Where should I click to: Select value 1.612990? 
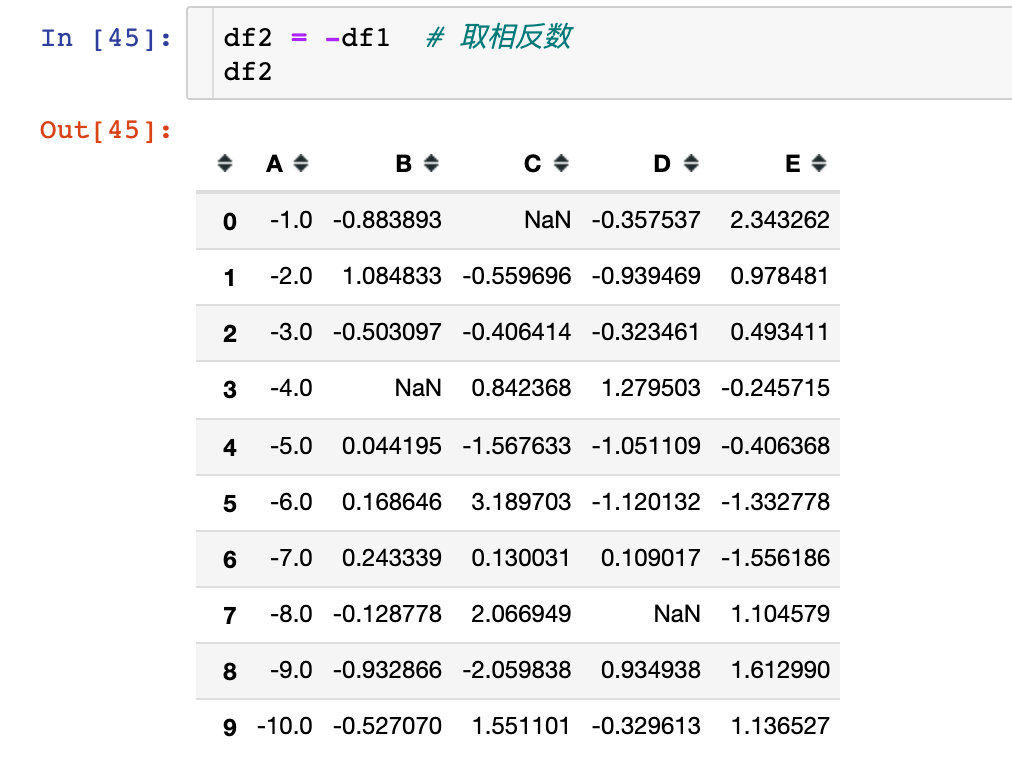pyautogui.click(x=780, y=669)
